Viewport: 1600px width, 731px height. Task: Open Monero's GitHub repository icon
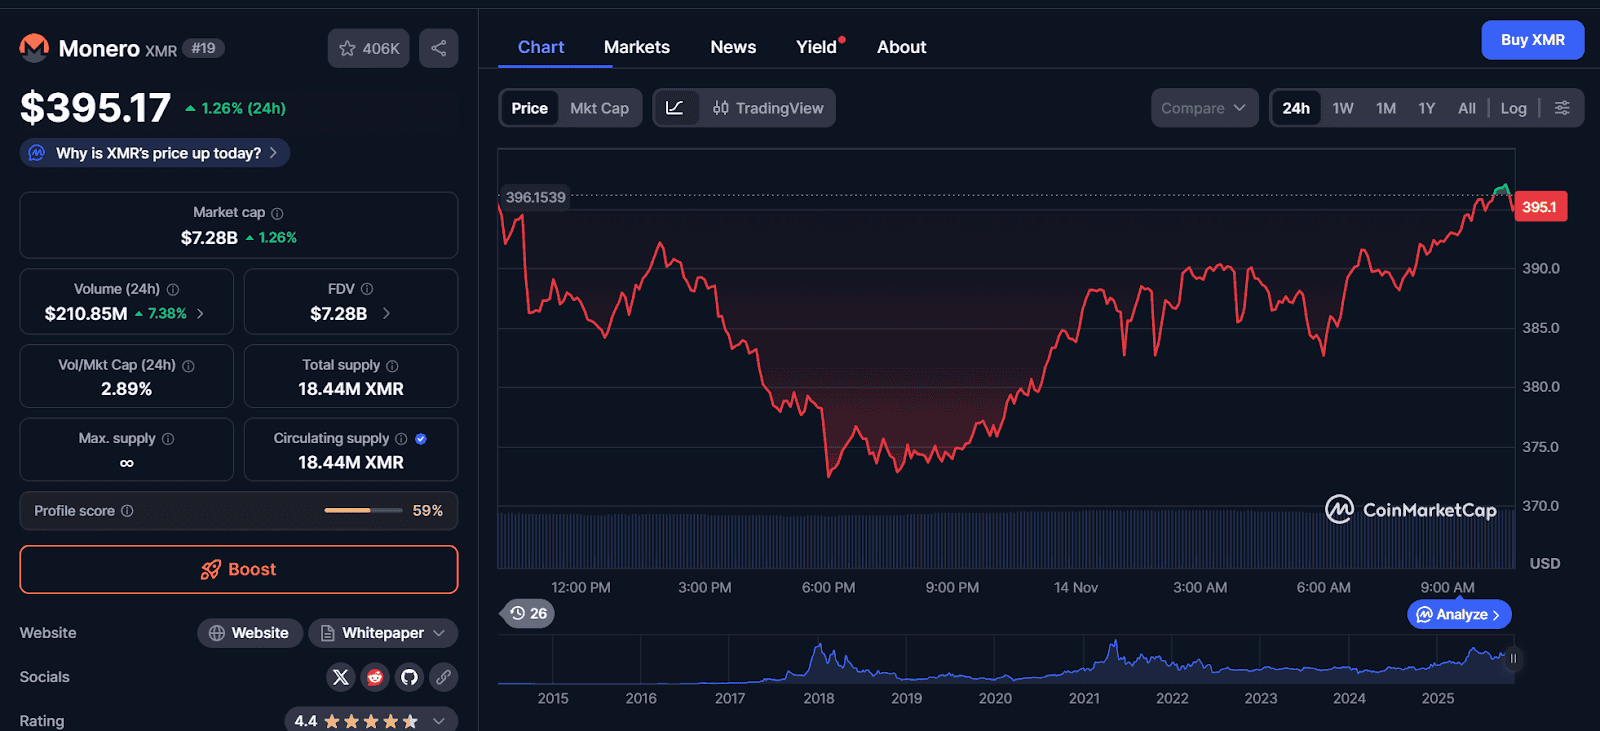[x=409, y=677]
